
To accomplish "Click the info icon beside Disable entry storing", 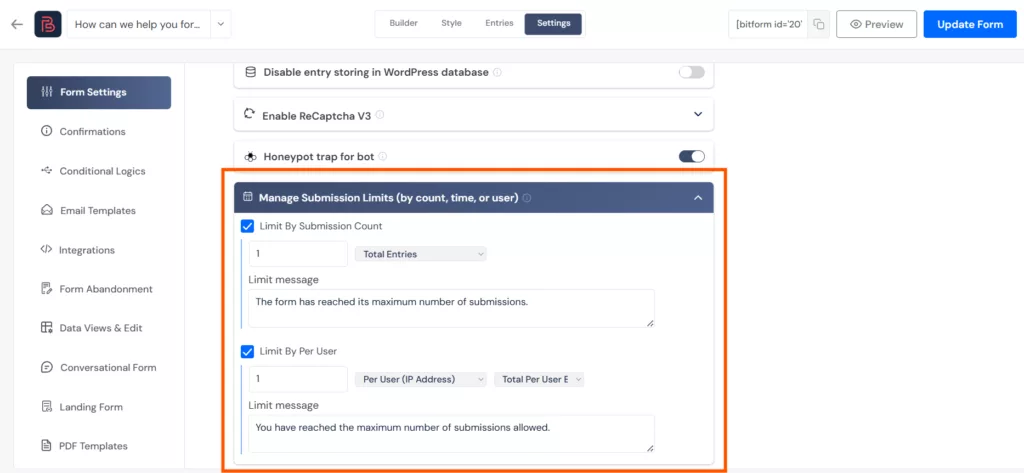I will click(x=497, y=73).
